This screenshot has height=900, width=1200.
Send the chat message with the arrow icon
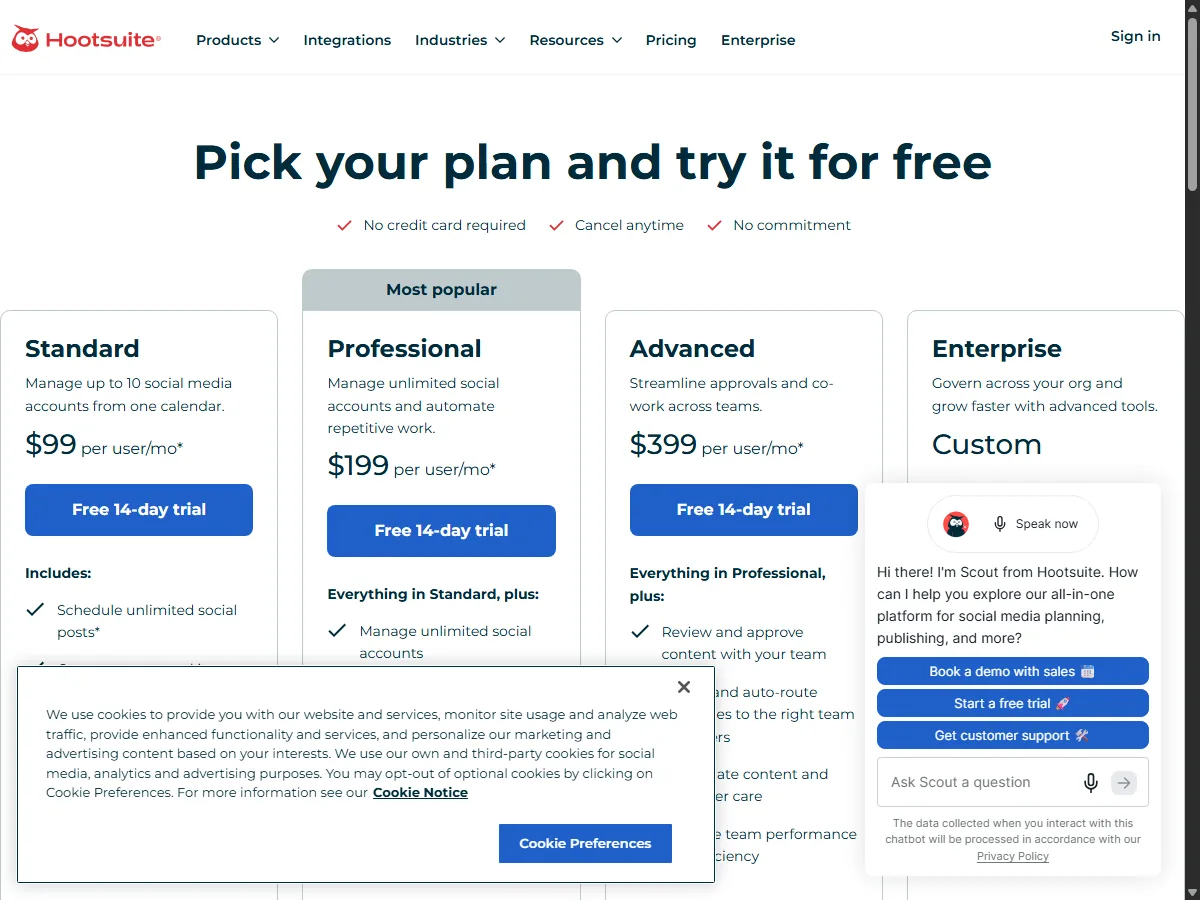click(1124, 783)
